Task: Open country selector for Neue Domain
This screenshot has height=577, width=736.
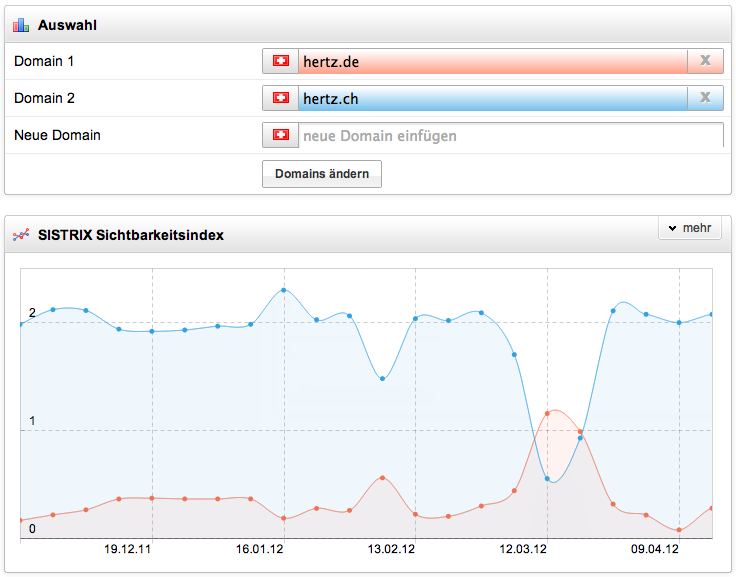Action: coord(280,135)
